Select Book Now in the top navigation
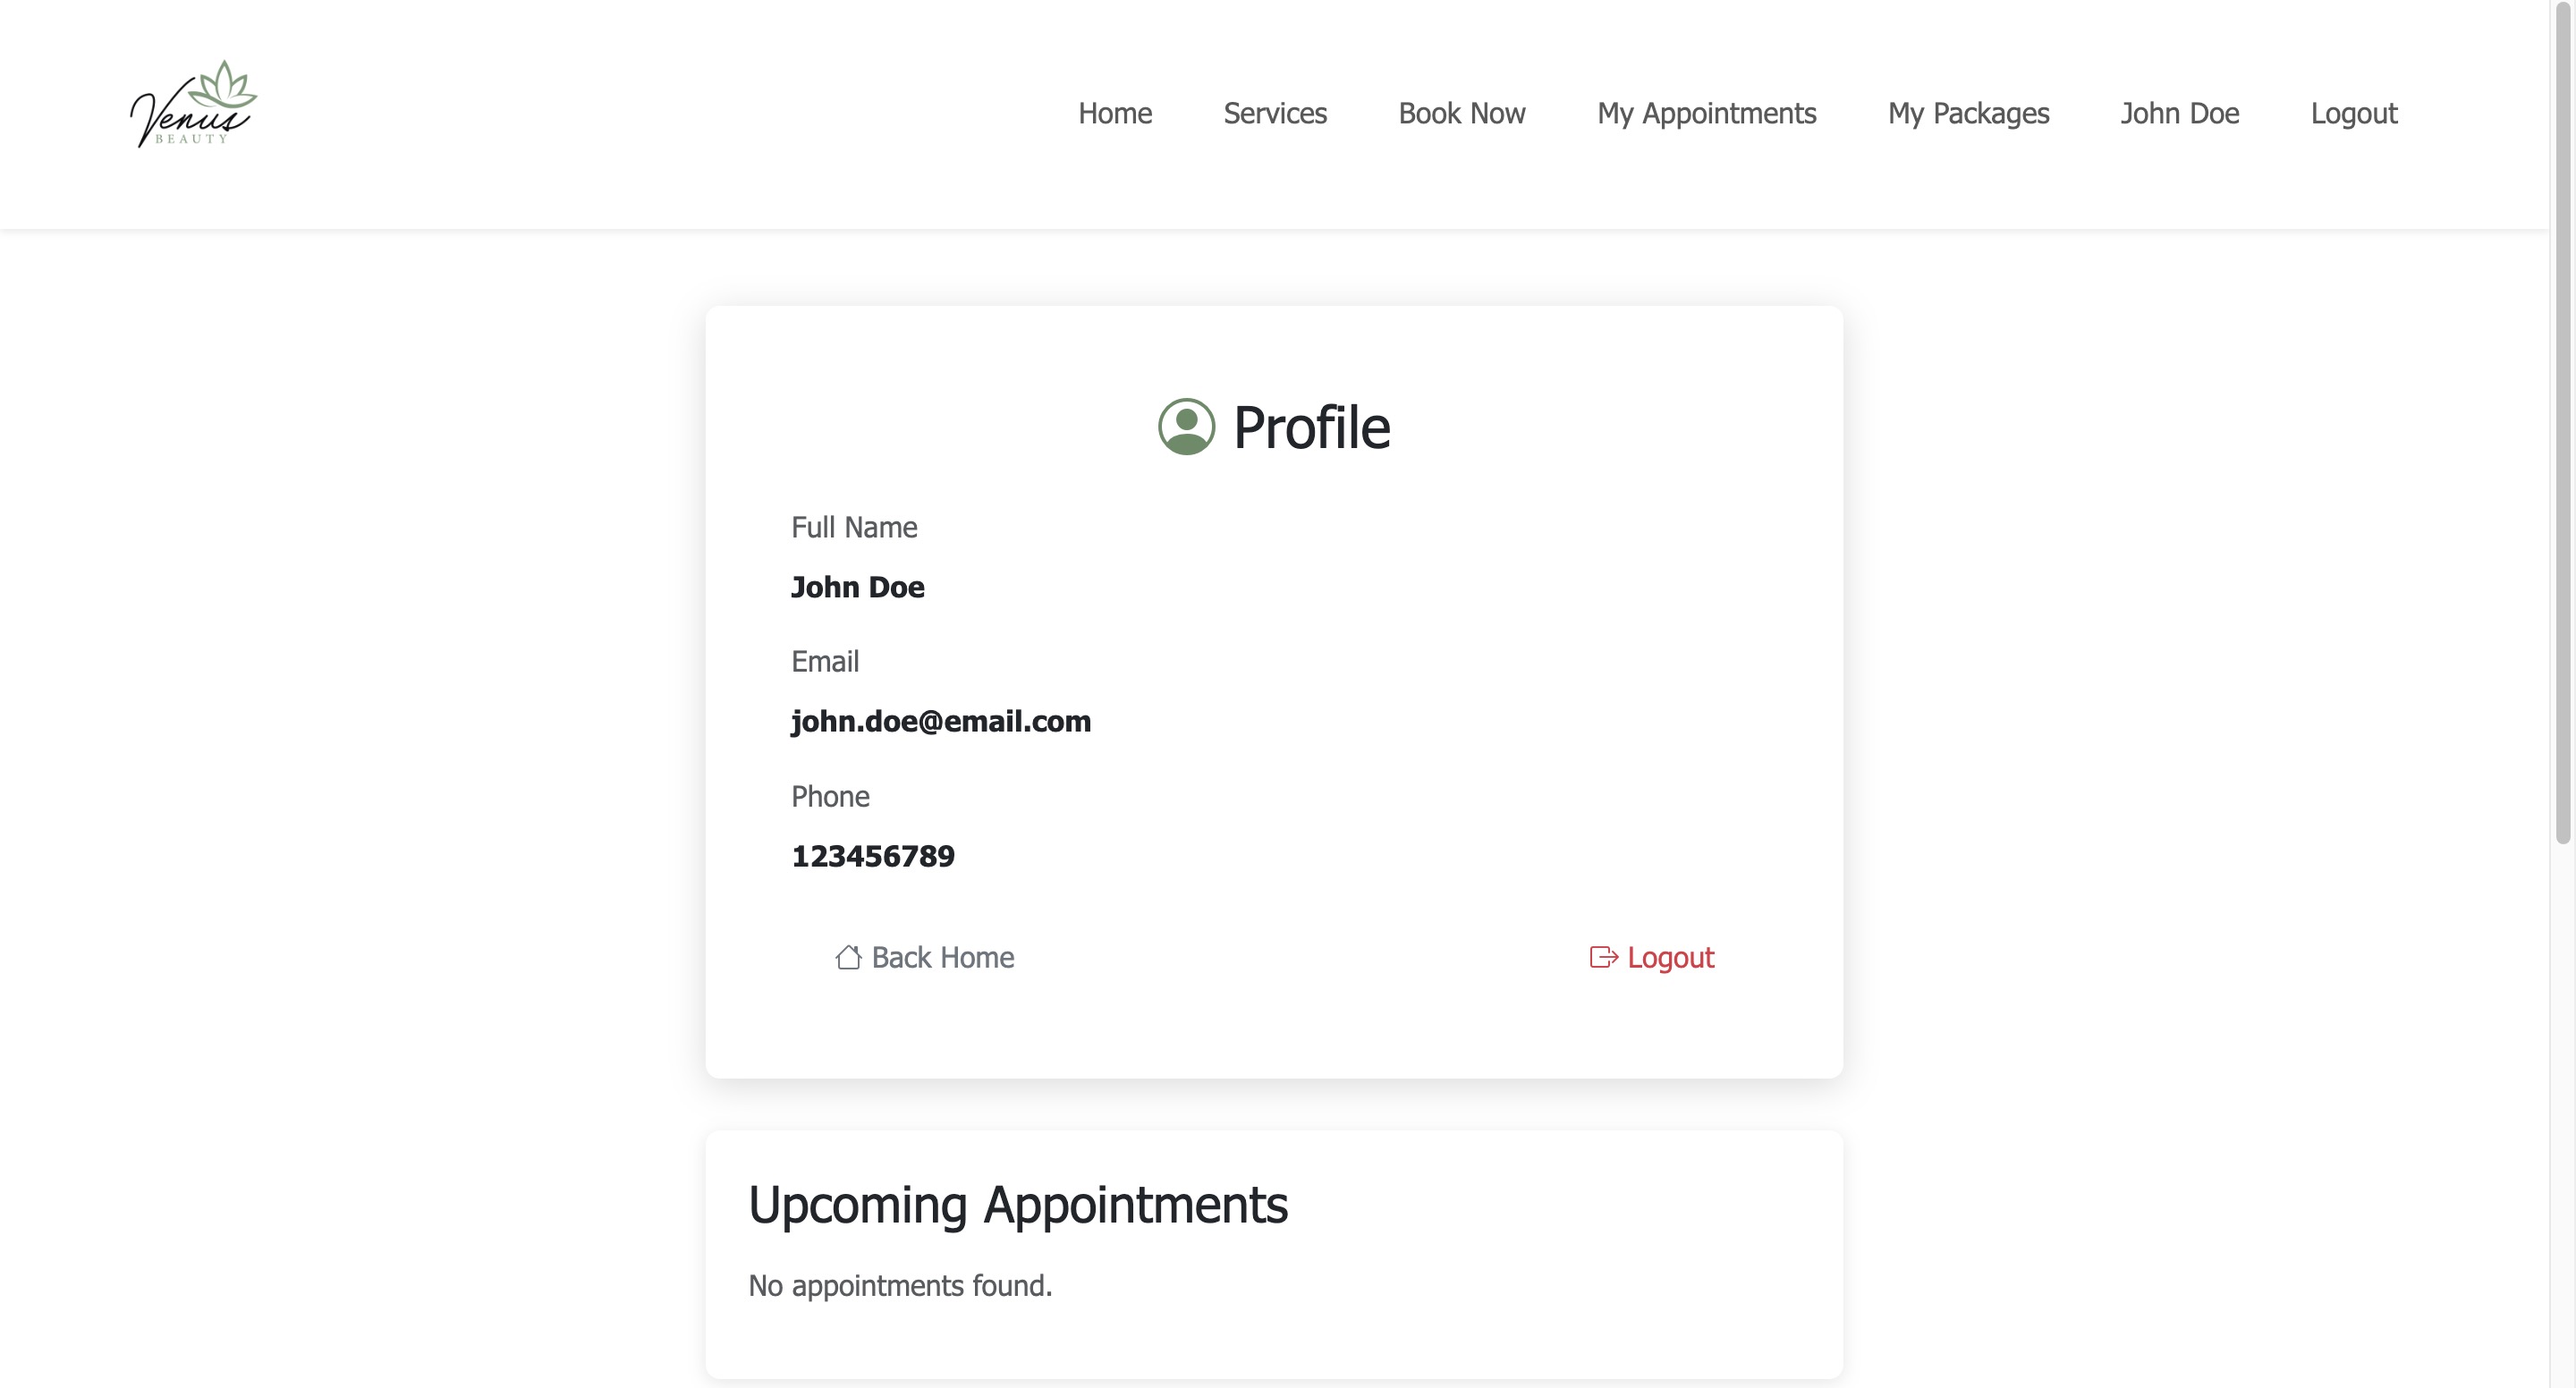2576x1388 pixels. [1461, 114]
